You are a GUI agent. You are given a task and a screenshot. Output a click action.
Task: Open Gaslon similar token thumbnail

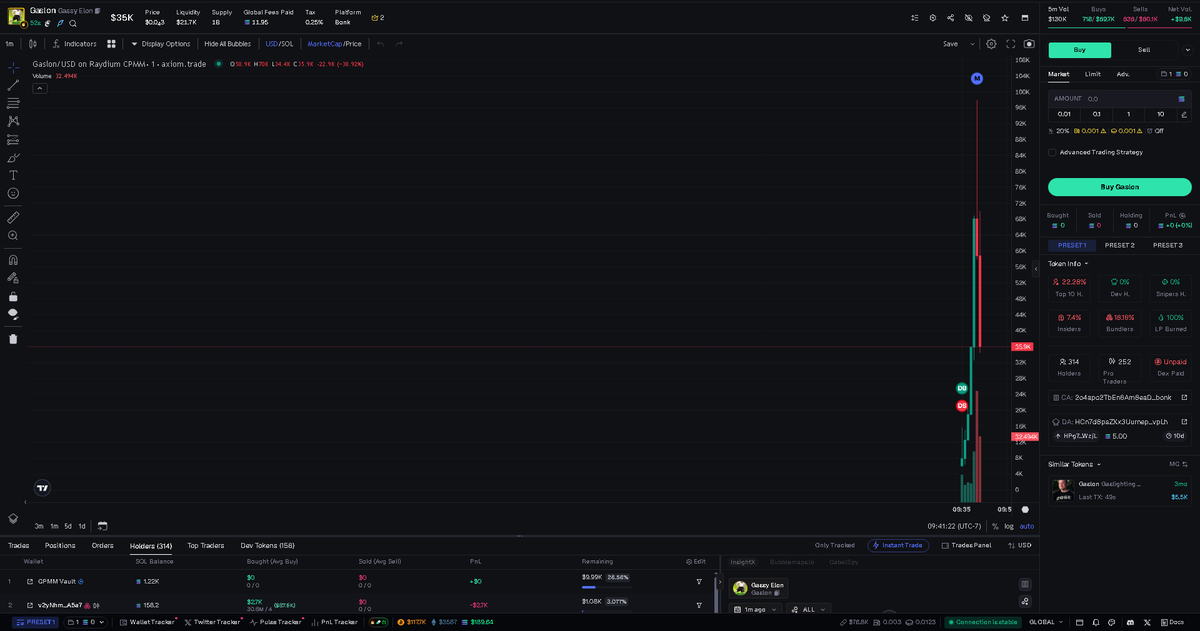pyautogui.click(x=1063, y=490)
